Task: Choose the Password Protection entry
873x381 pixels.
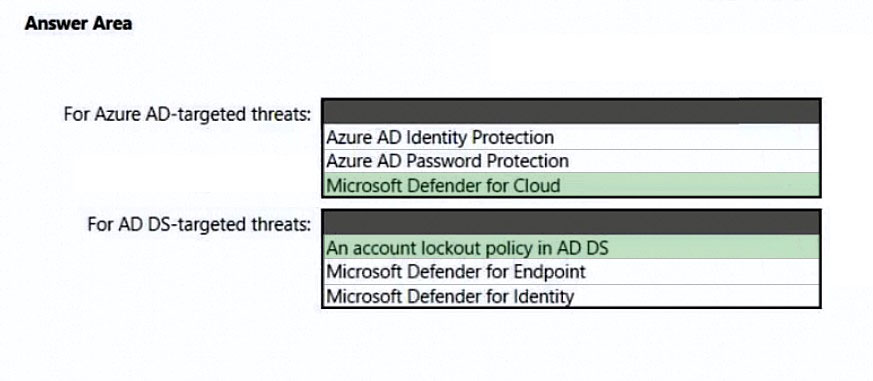Action: (x=571, y=161)
